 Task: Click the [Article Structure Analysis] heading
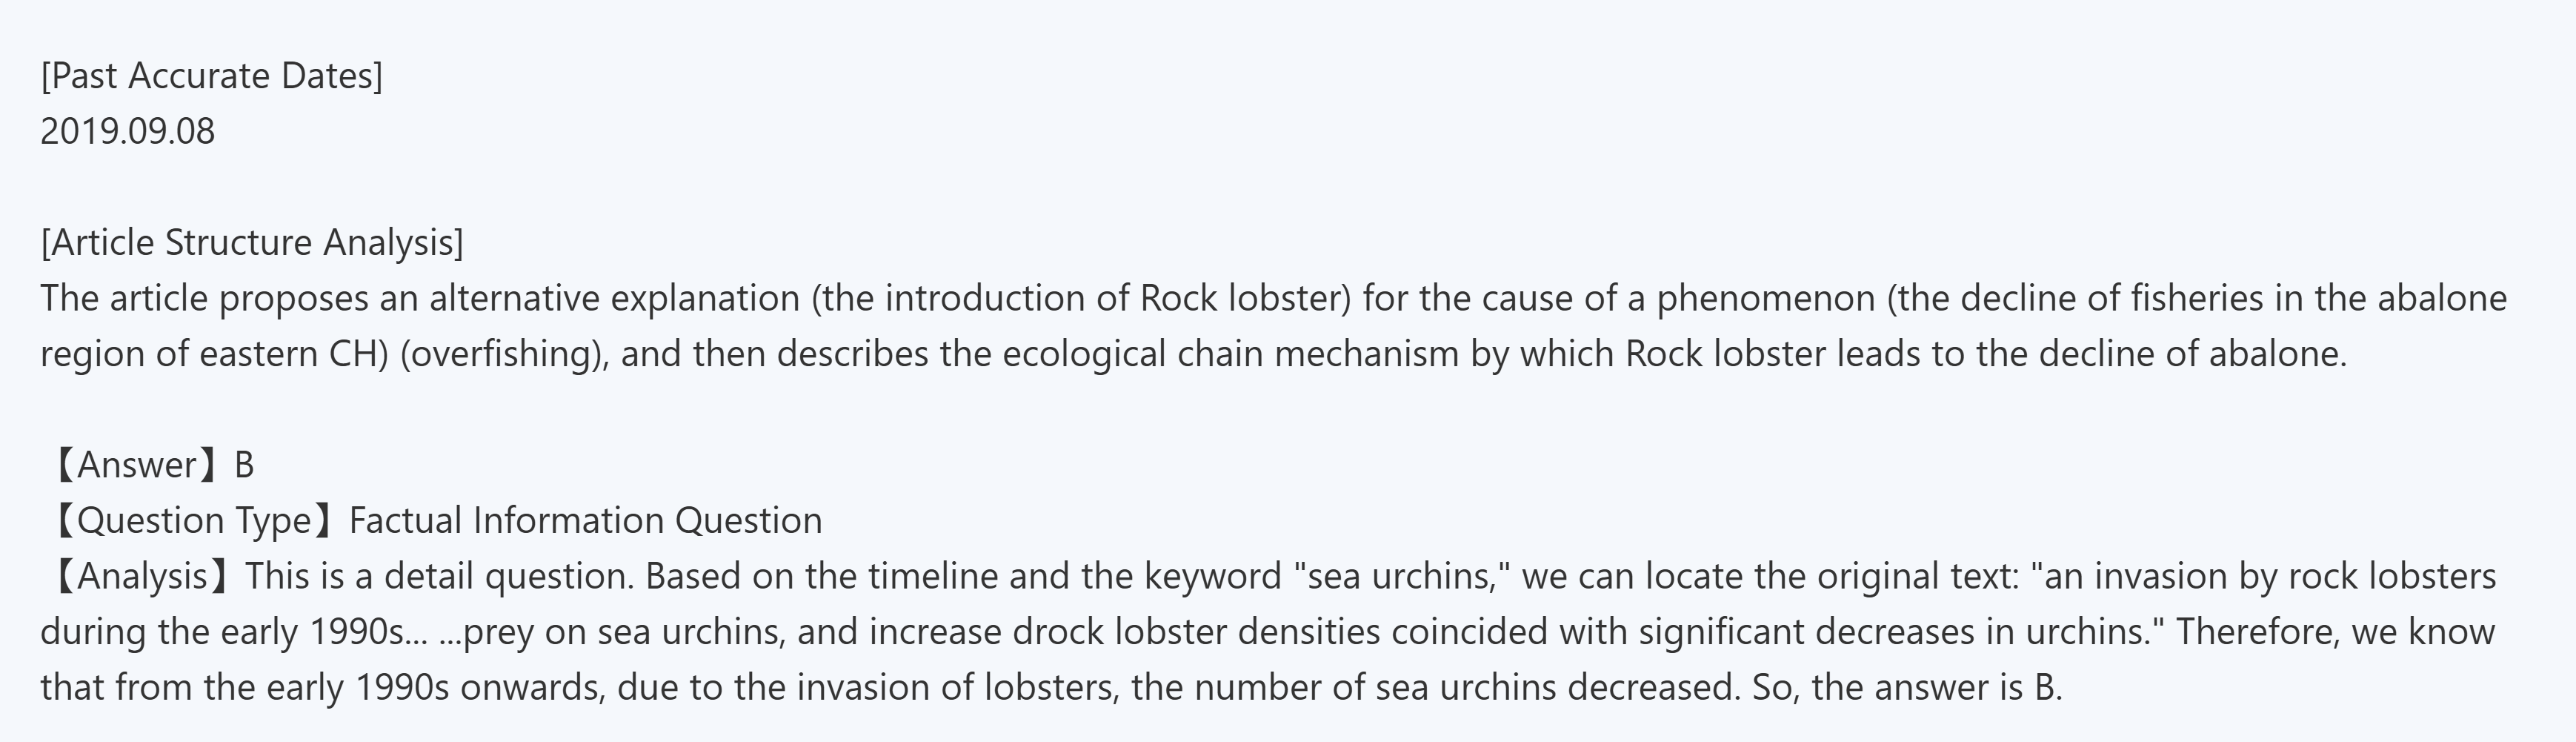(251, 243)
